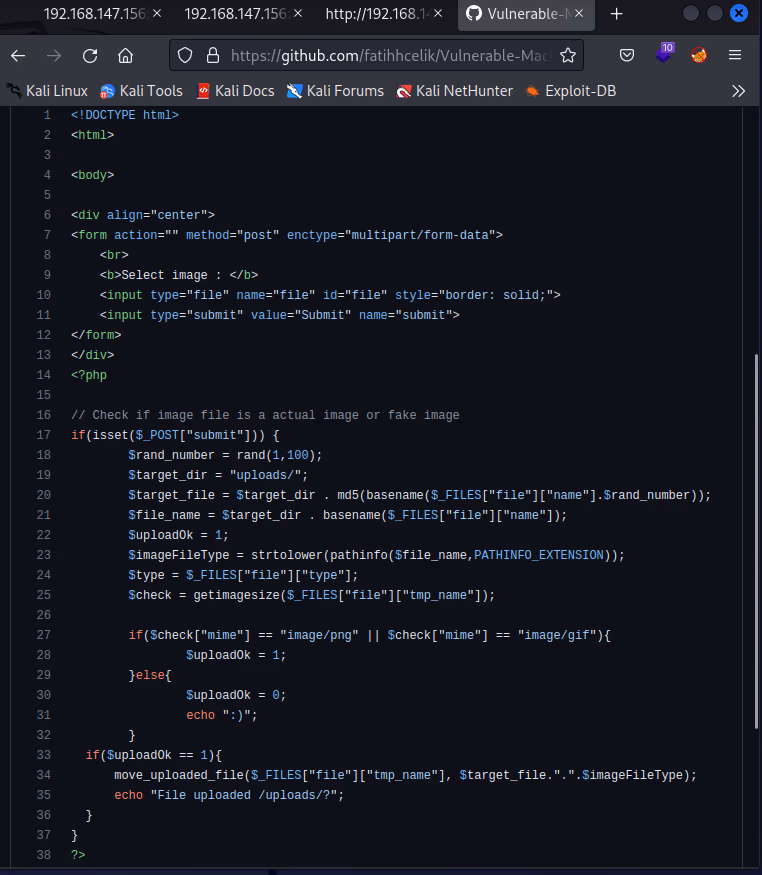The width and height of the screenshot is (762, 875).
Task: Open extension with badge count 10
Action: (x=664, y=54)
